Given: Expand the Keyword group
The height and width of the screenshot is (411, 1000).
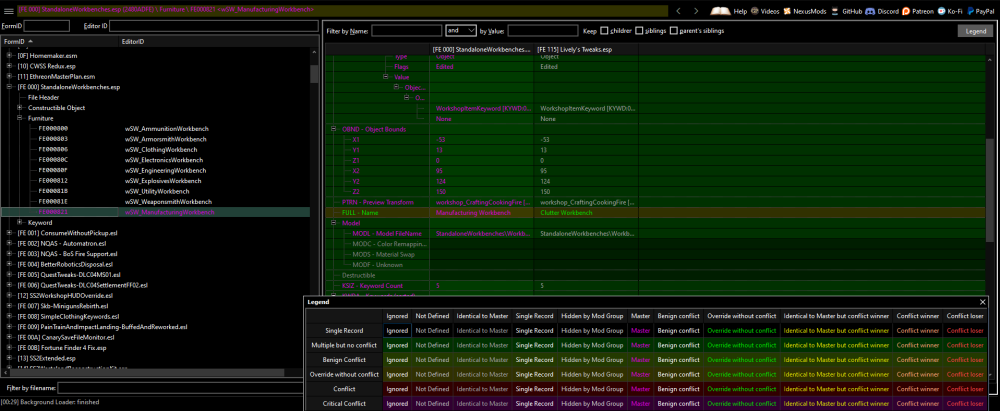Looking at the screenshot, I should coord(20,222).
